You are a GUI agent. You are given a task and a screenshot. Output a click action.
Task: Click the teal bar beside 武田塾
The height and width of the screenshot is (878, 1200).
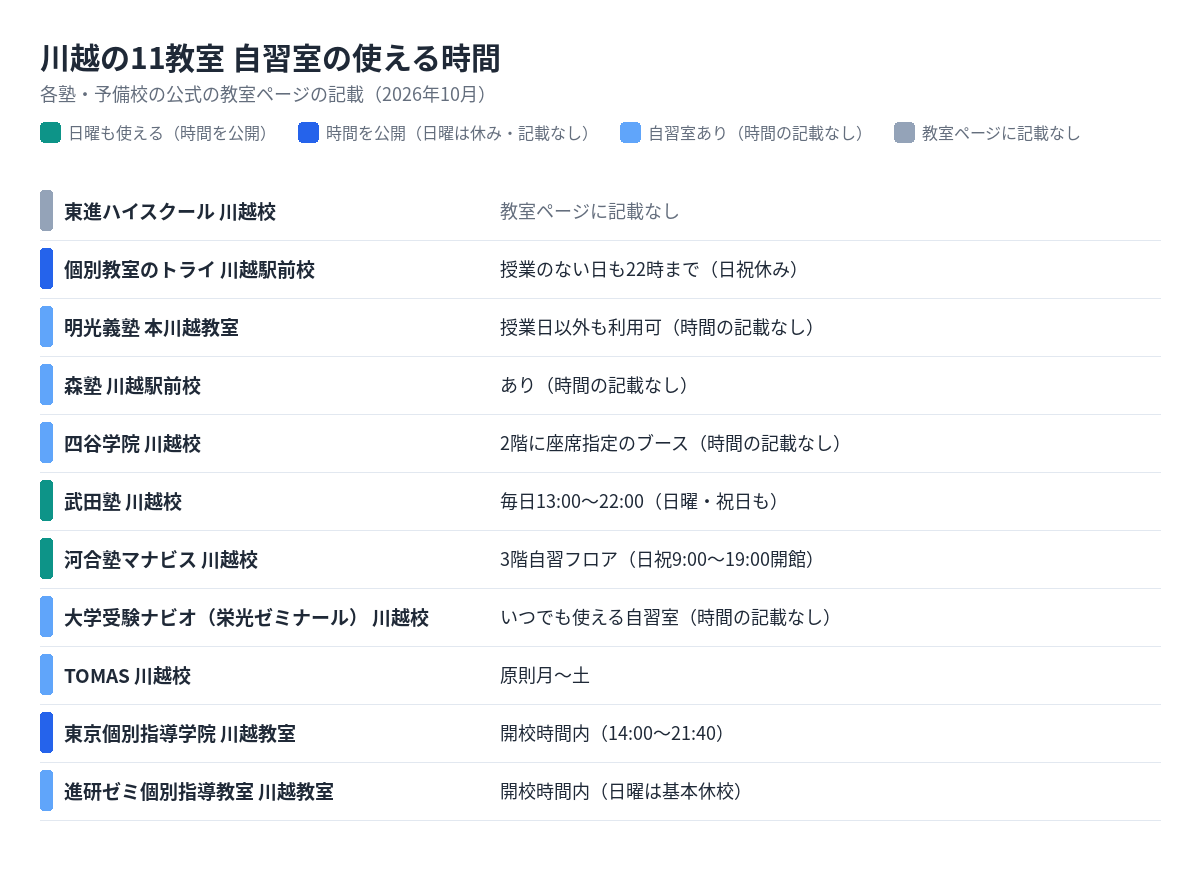point(46,501)
